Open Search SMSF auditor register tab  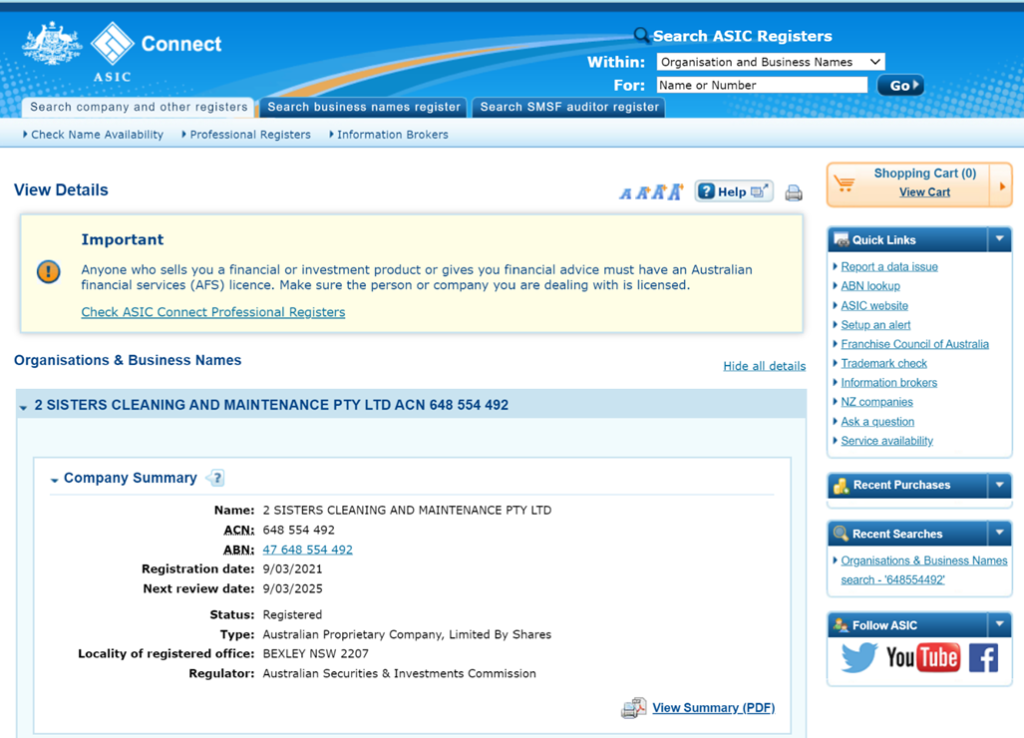(x=569, y=107)
